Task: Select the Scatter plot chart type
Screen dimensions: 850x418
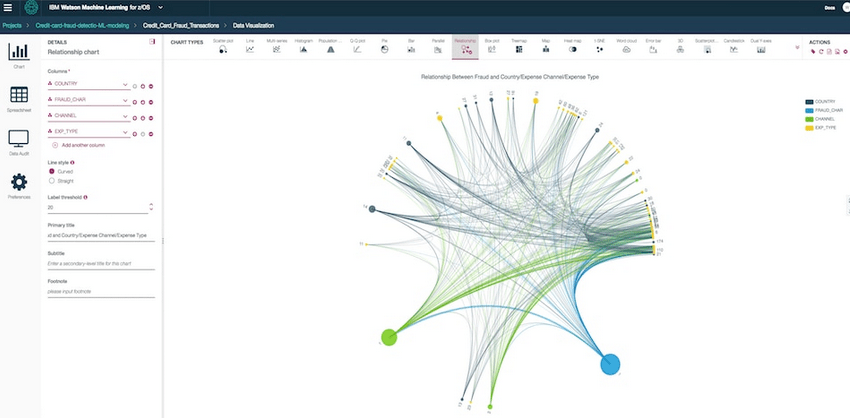Action: [223, 46]
